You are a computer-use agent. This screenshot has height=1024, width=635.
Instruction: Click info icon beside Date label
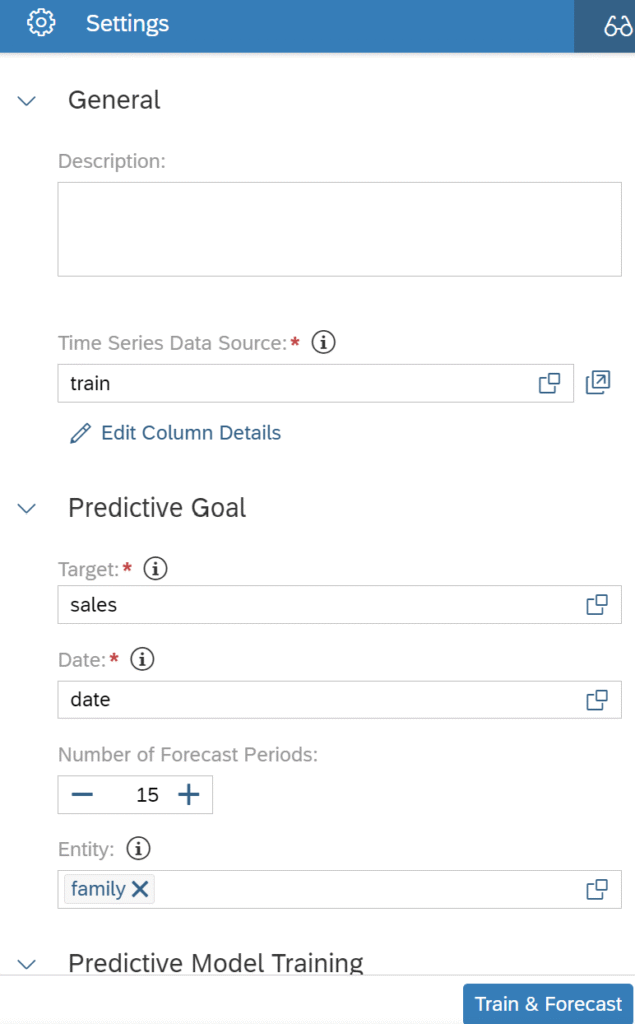[142, 659]
